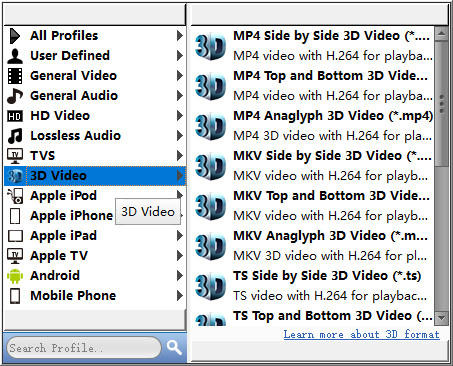Select the General Video category
This screenshot has height=366, width=453.
[95, 76]
